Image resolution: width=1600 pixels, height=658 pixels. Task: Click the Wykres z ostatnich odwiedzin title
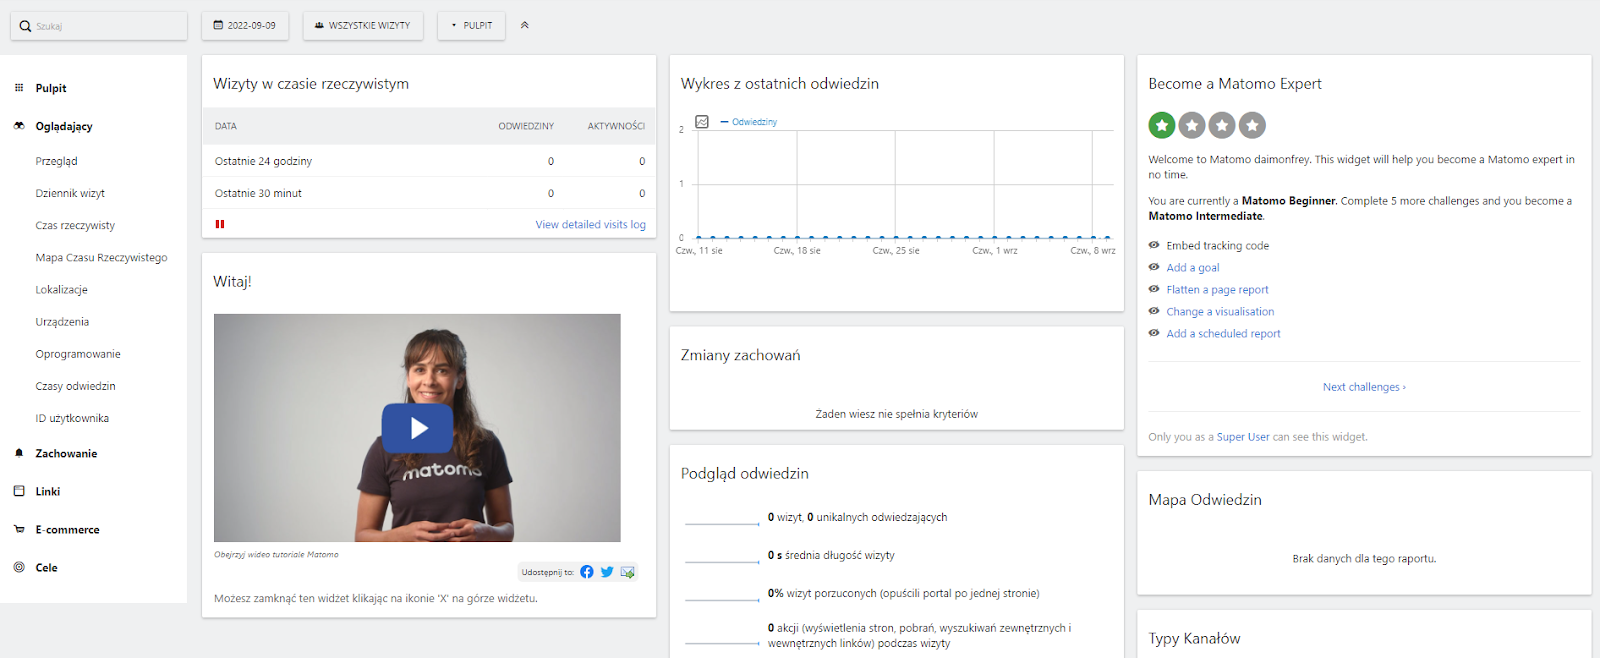(x=780, y=84)
